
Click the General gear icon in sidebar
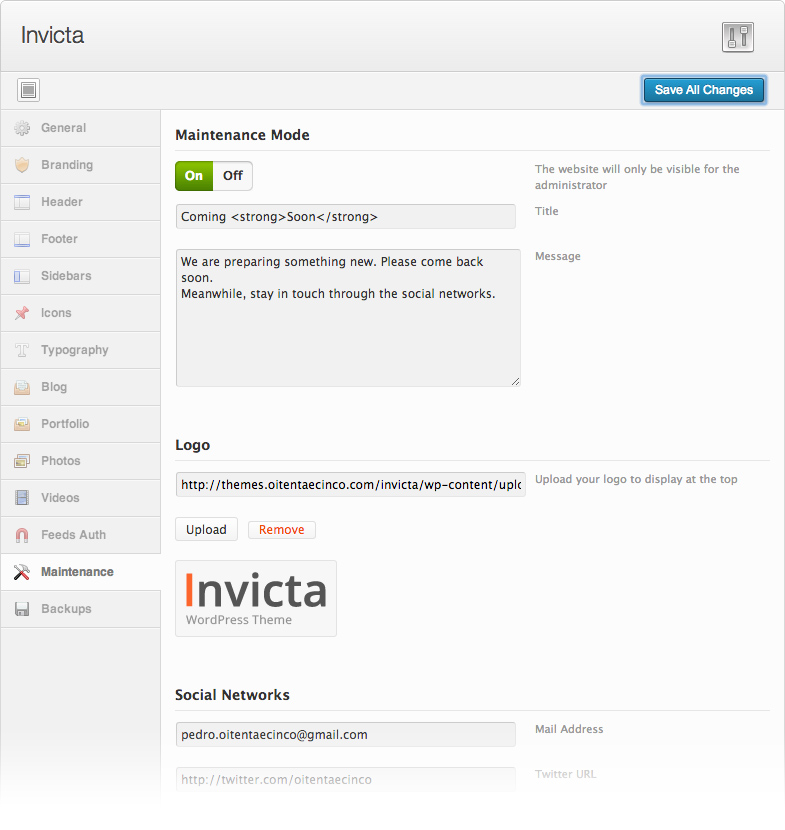pyautogui.click(x=22, y=128)
